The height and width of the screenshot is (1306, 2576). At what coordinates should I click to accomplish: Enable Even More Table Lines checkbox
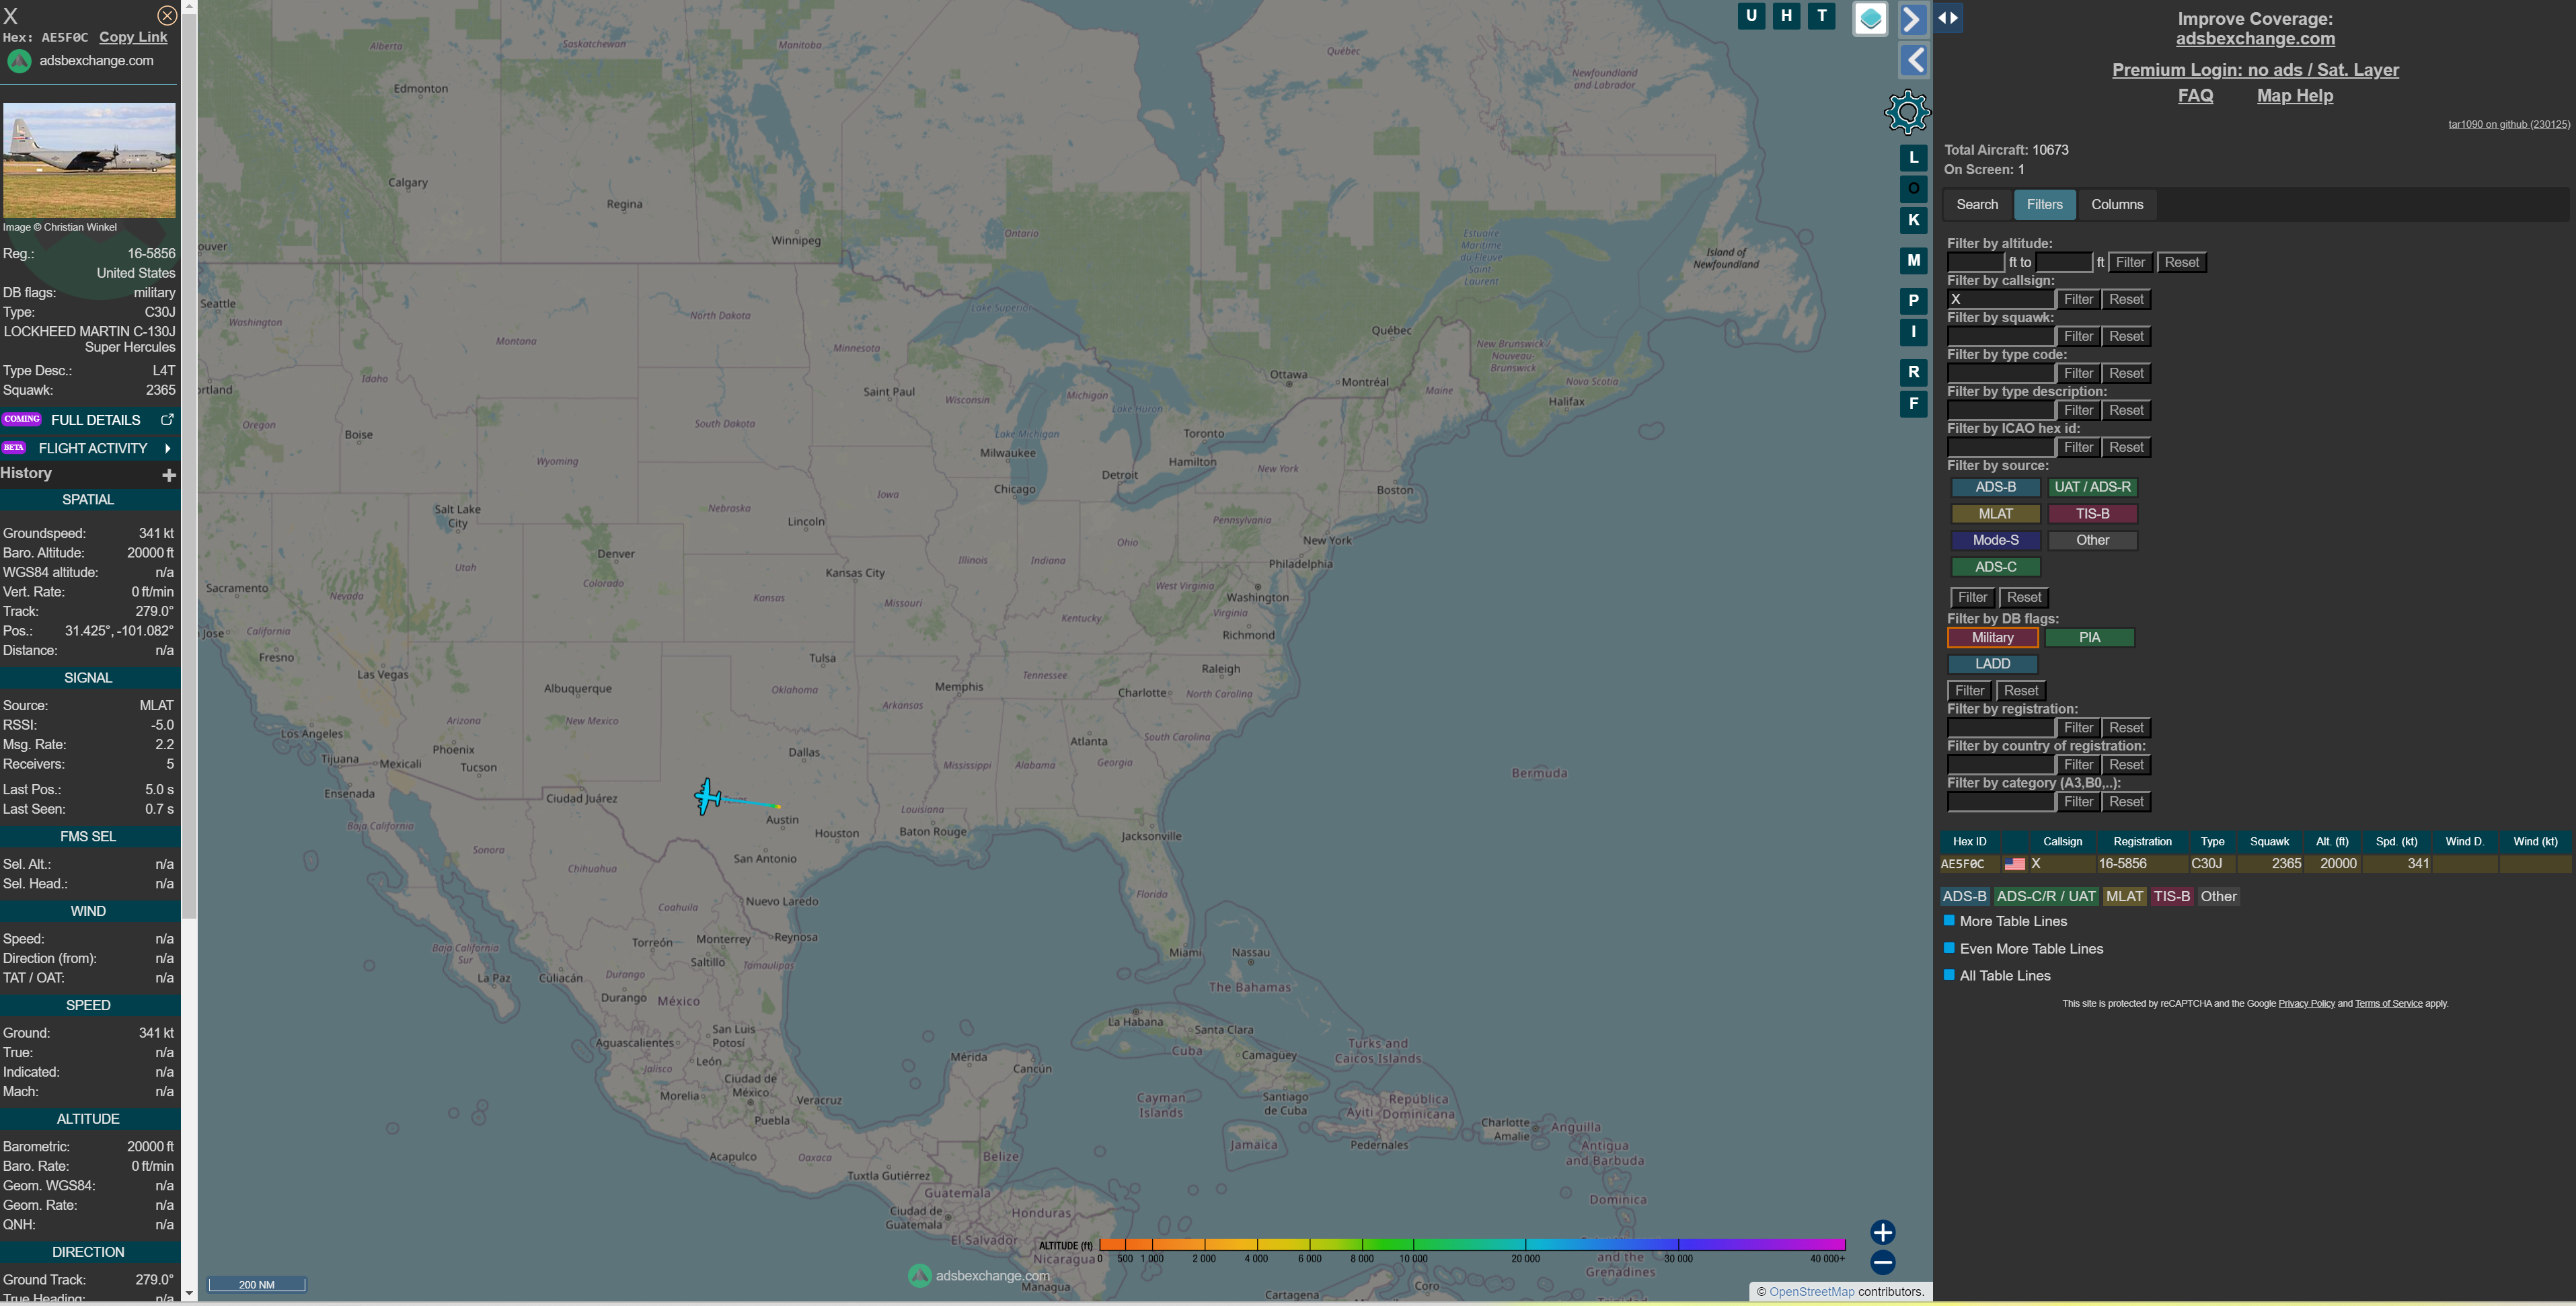tap(1948, 947)
